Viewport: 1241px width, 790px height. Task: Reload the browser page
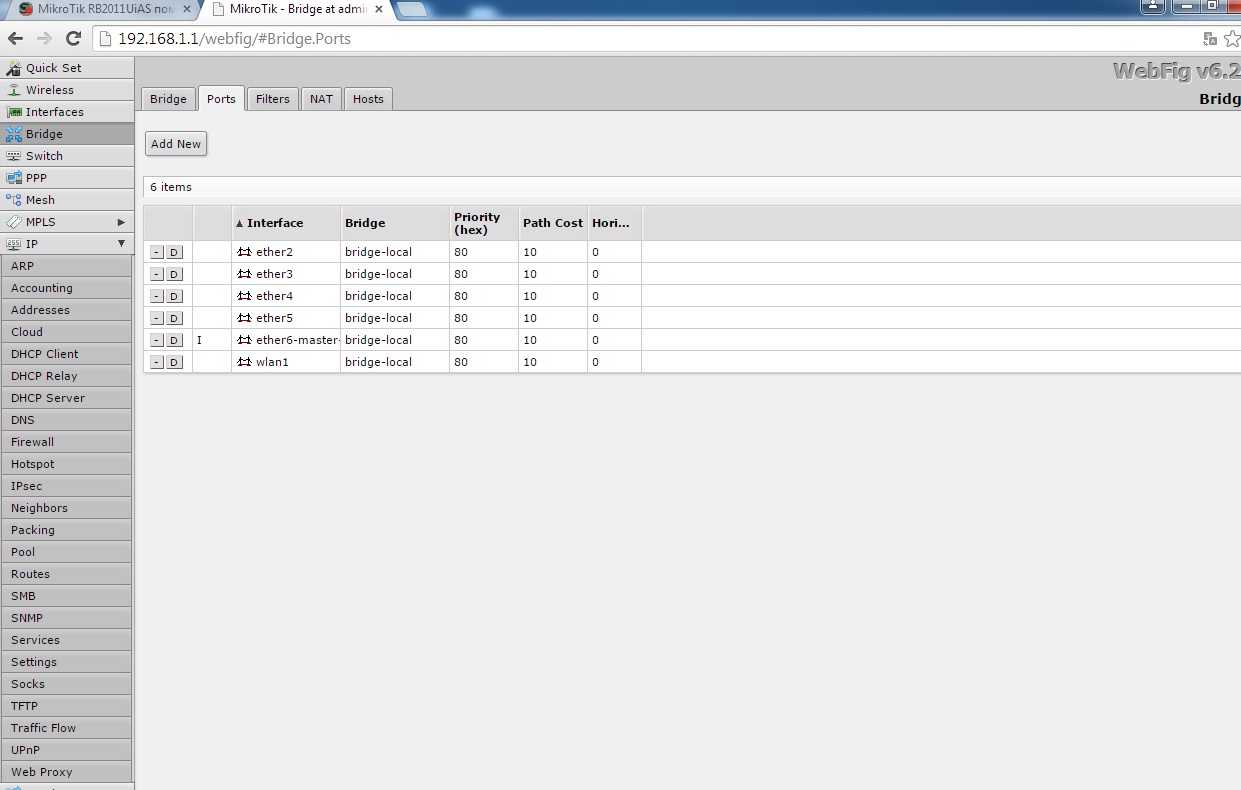tap(73, 39)
